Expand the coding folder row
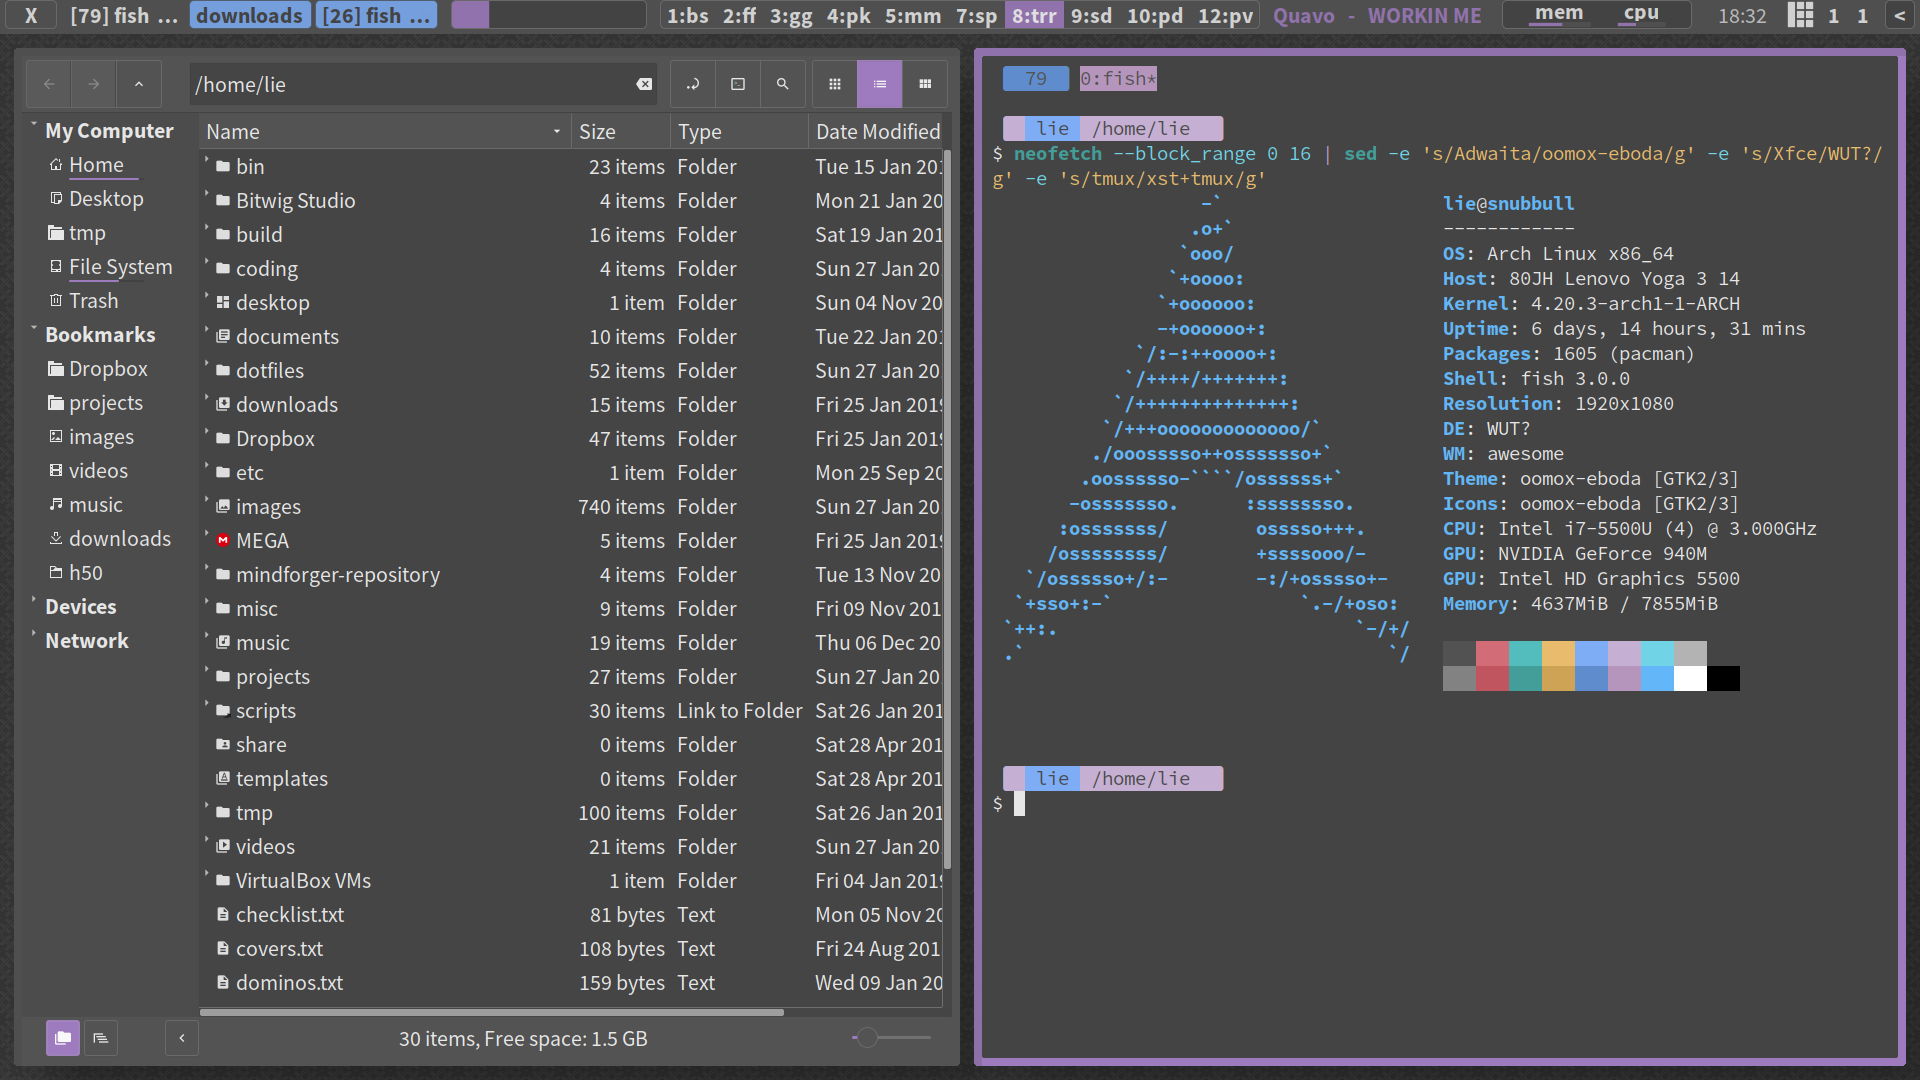 207,263
